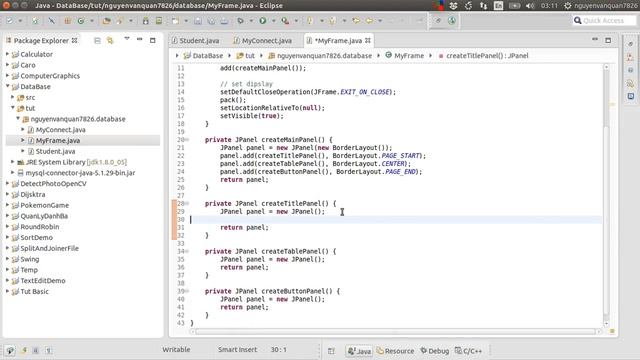Collapse the createMainPanel method fold marker
Viewport: 640px width, 360px height.
pos(187,140)
